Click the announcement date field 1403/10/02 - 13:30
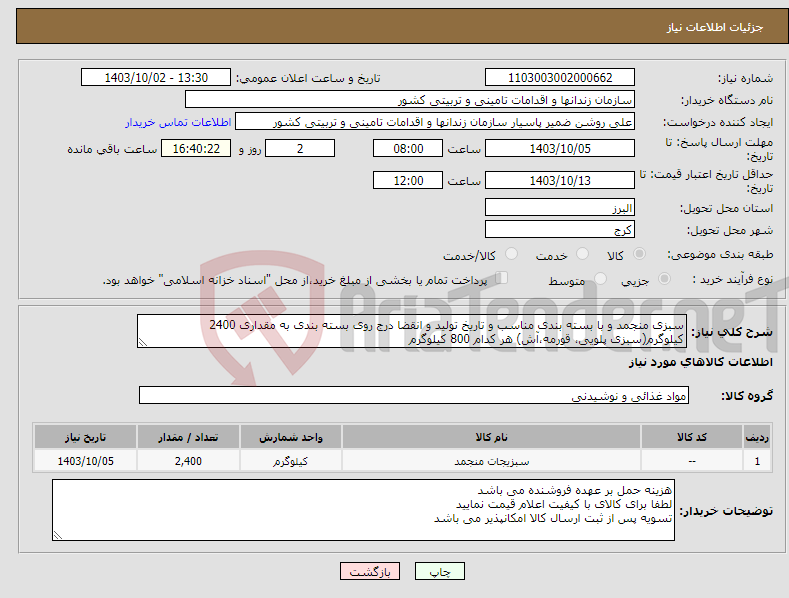This screenshot has width=789, height=598. 156,78
